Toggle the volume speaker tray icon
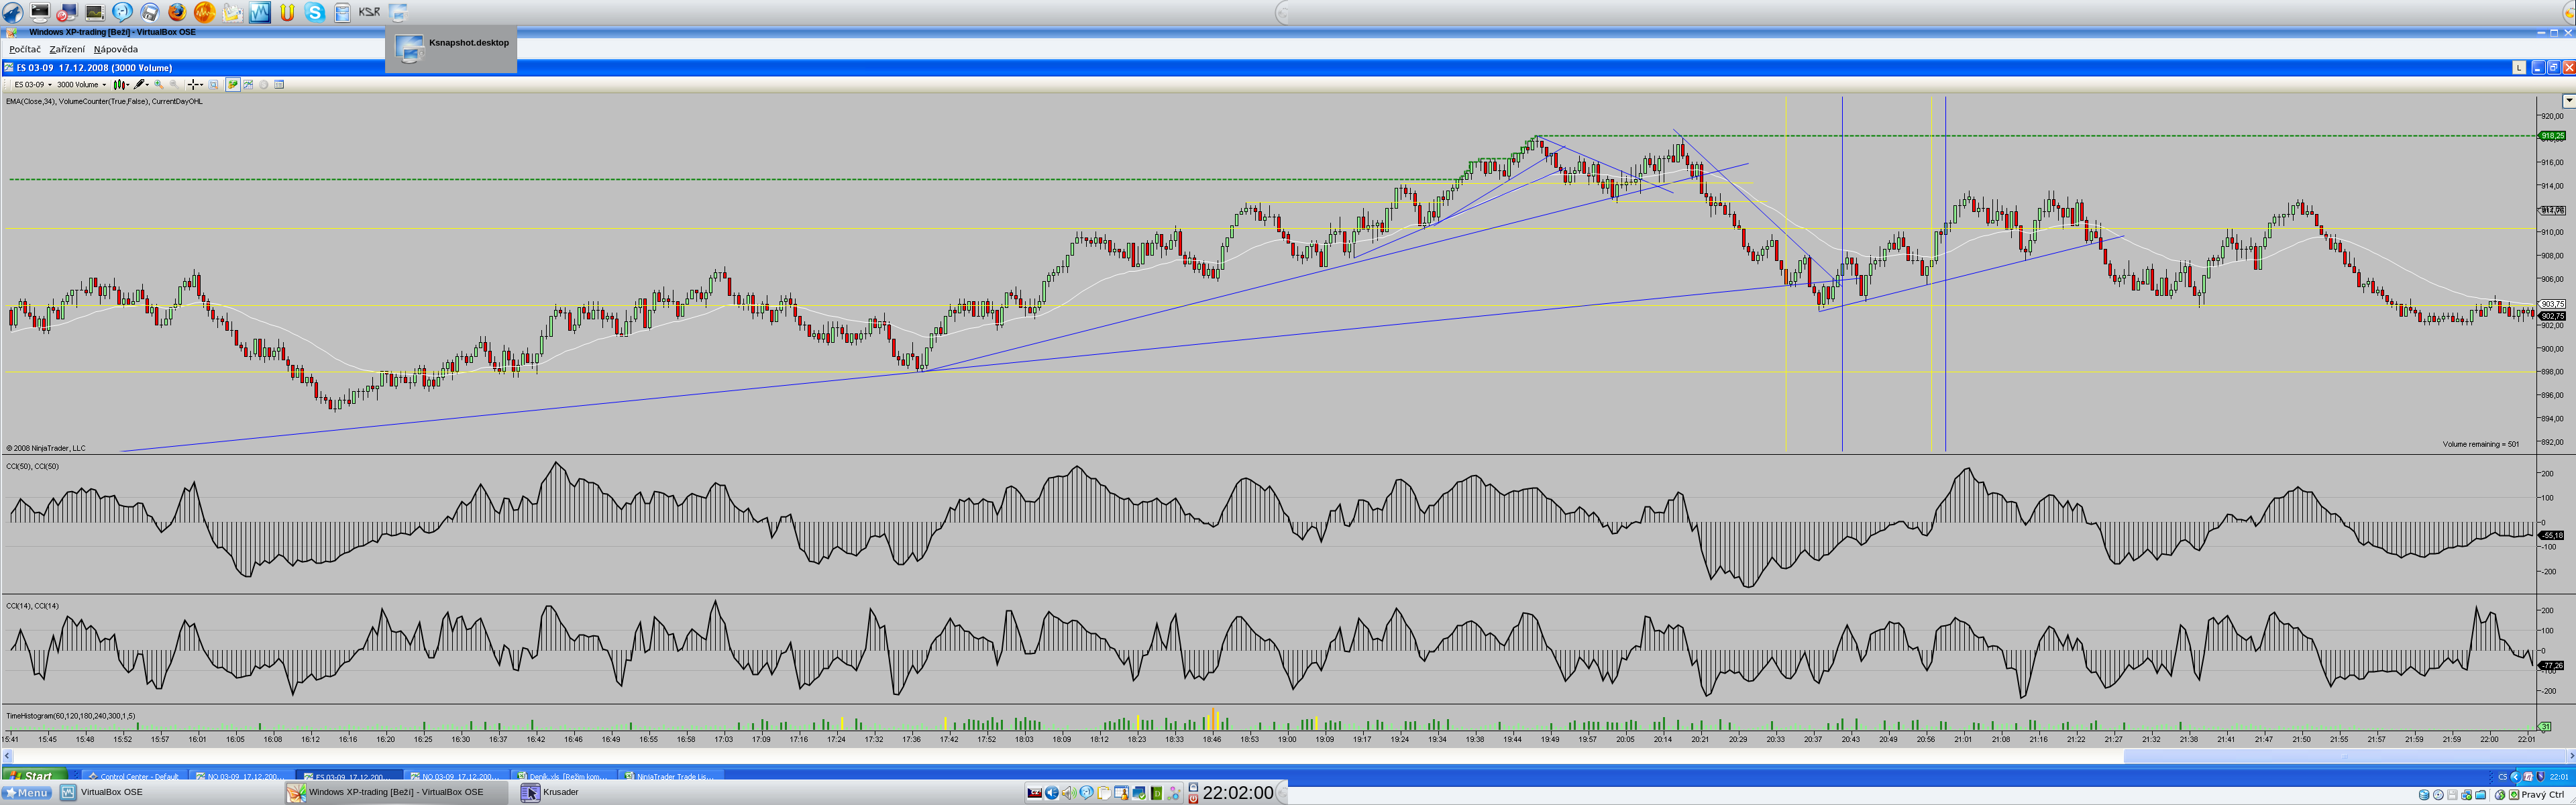The width and height of the screenshot is (2576, 805). coord(1068,793)
